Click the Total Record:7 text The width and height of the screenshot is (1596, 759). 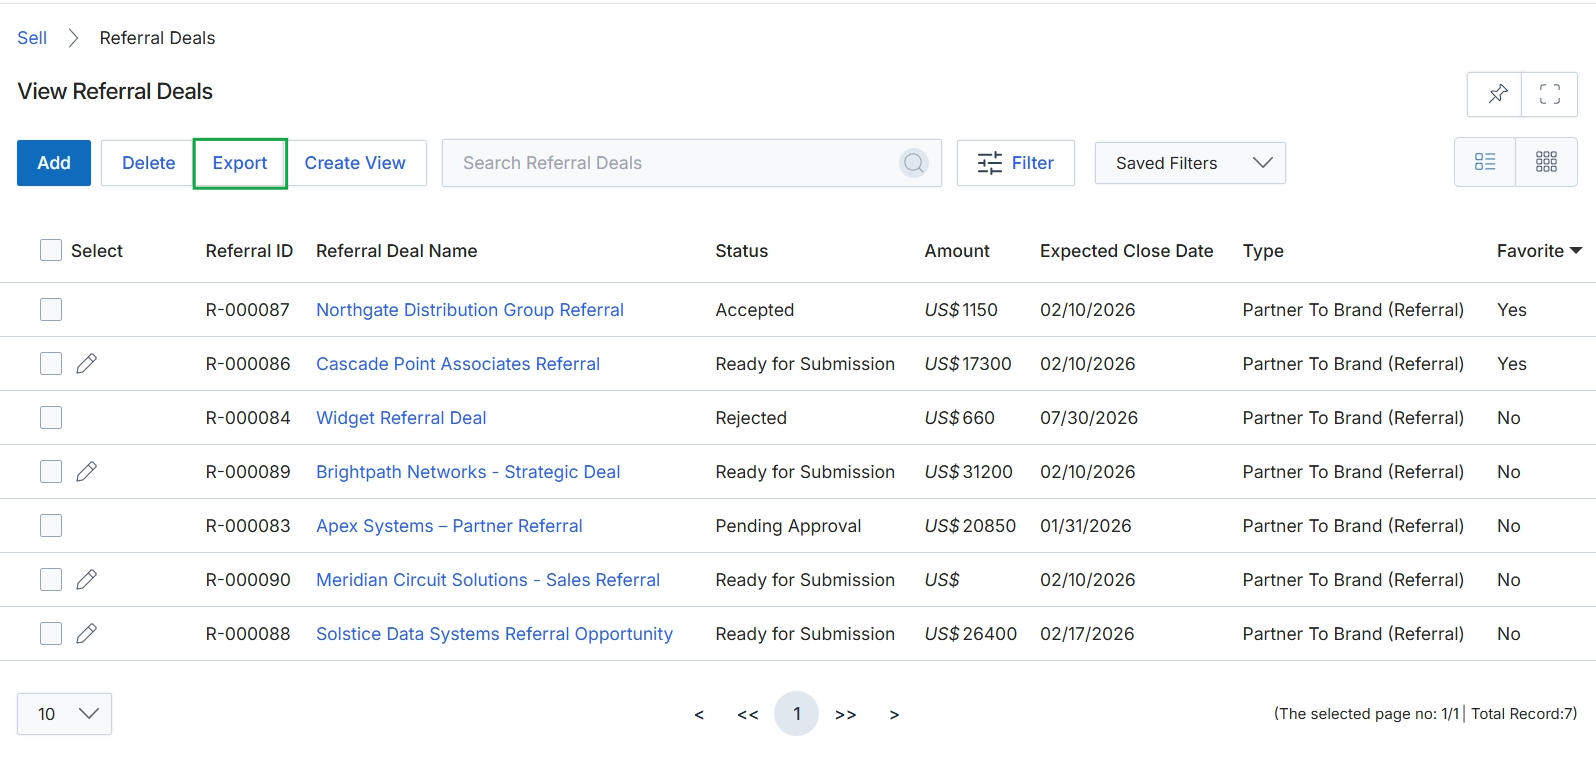click(1524, 714)
